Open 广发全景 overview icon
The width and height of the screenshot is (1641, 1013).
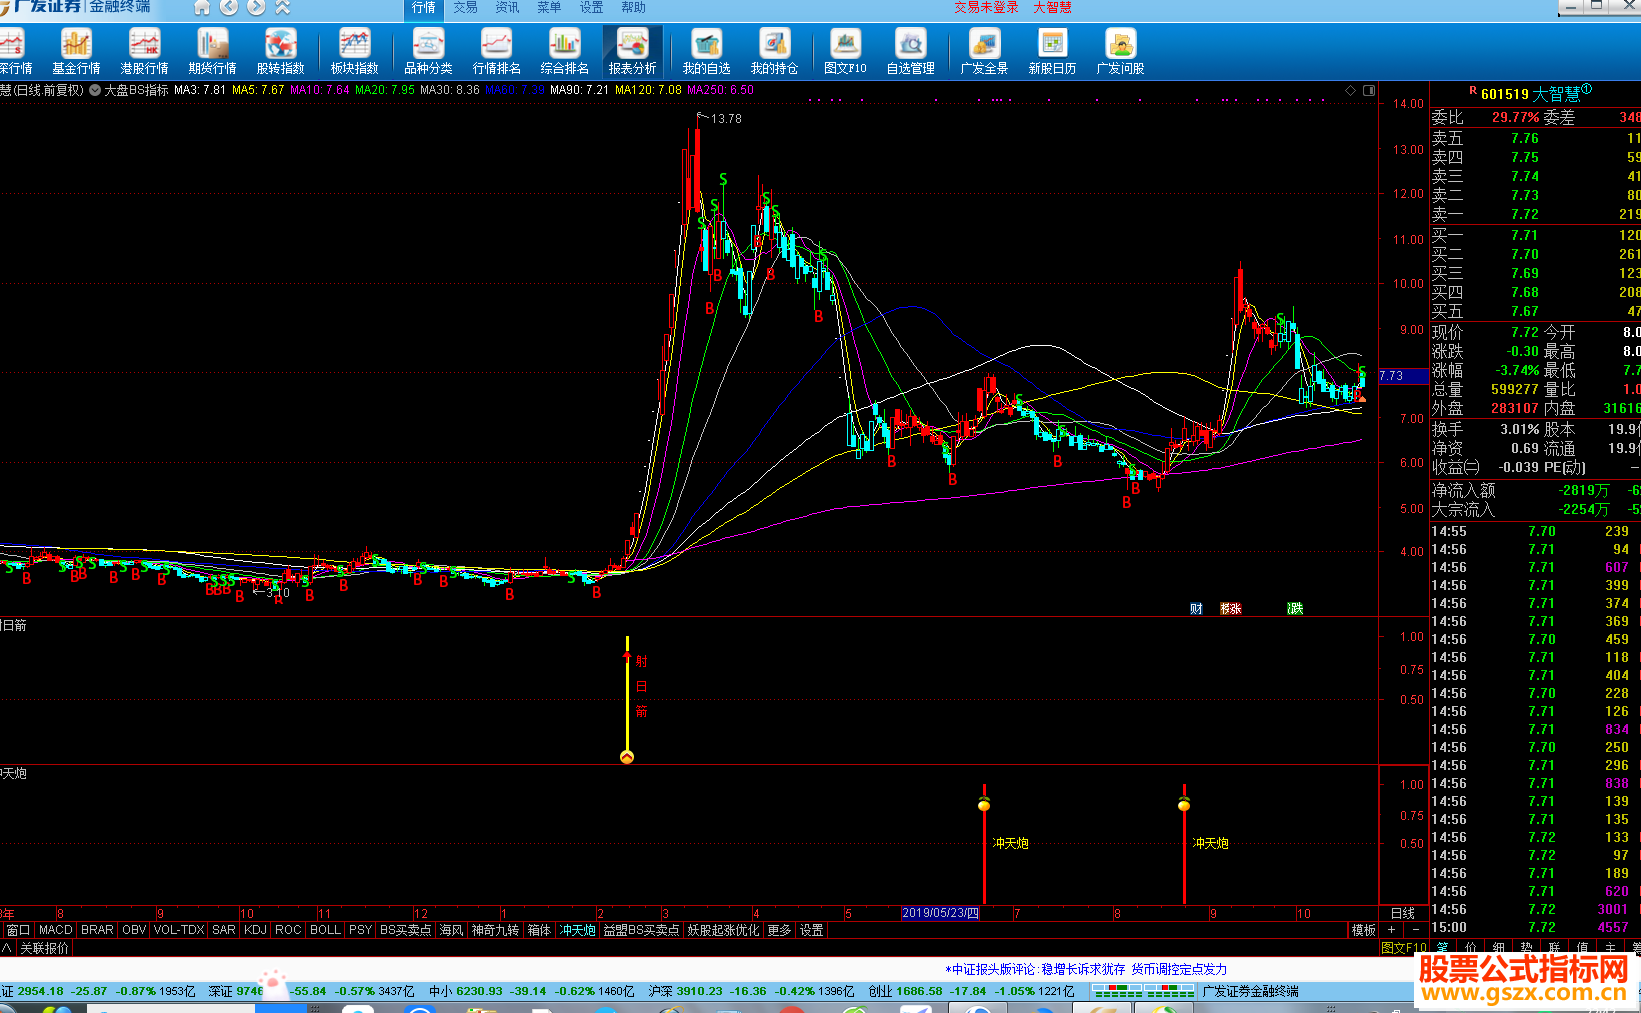click(984, 51)
